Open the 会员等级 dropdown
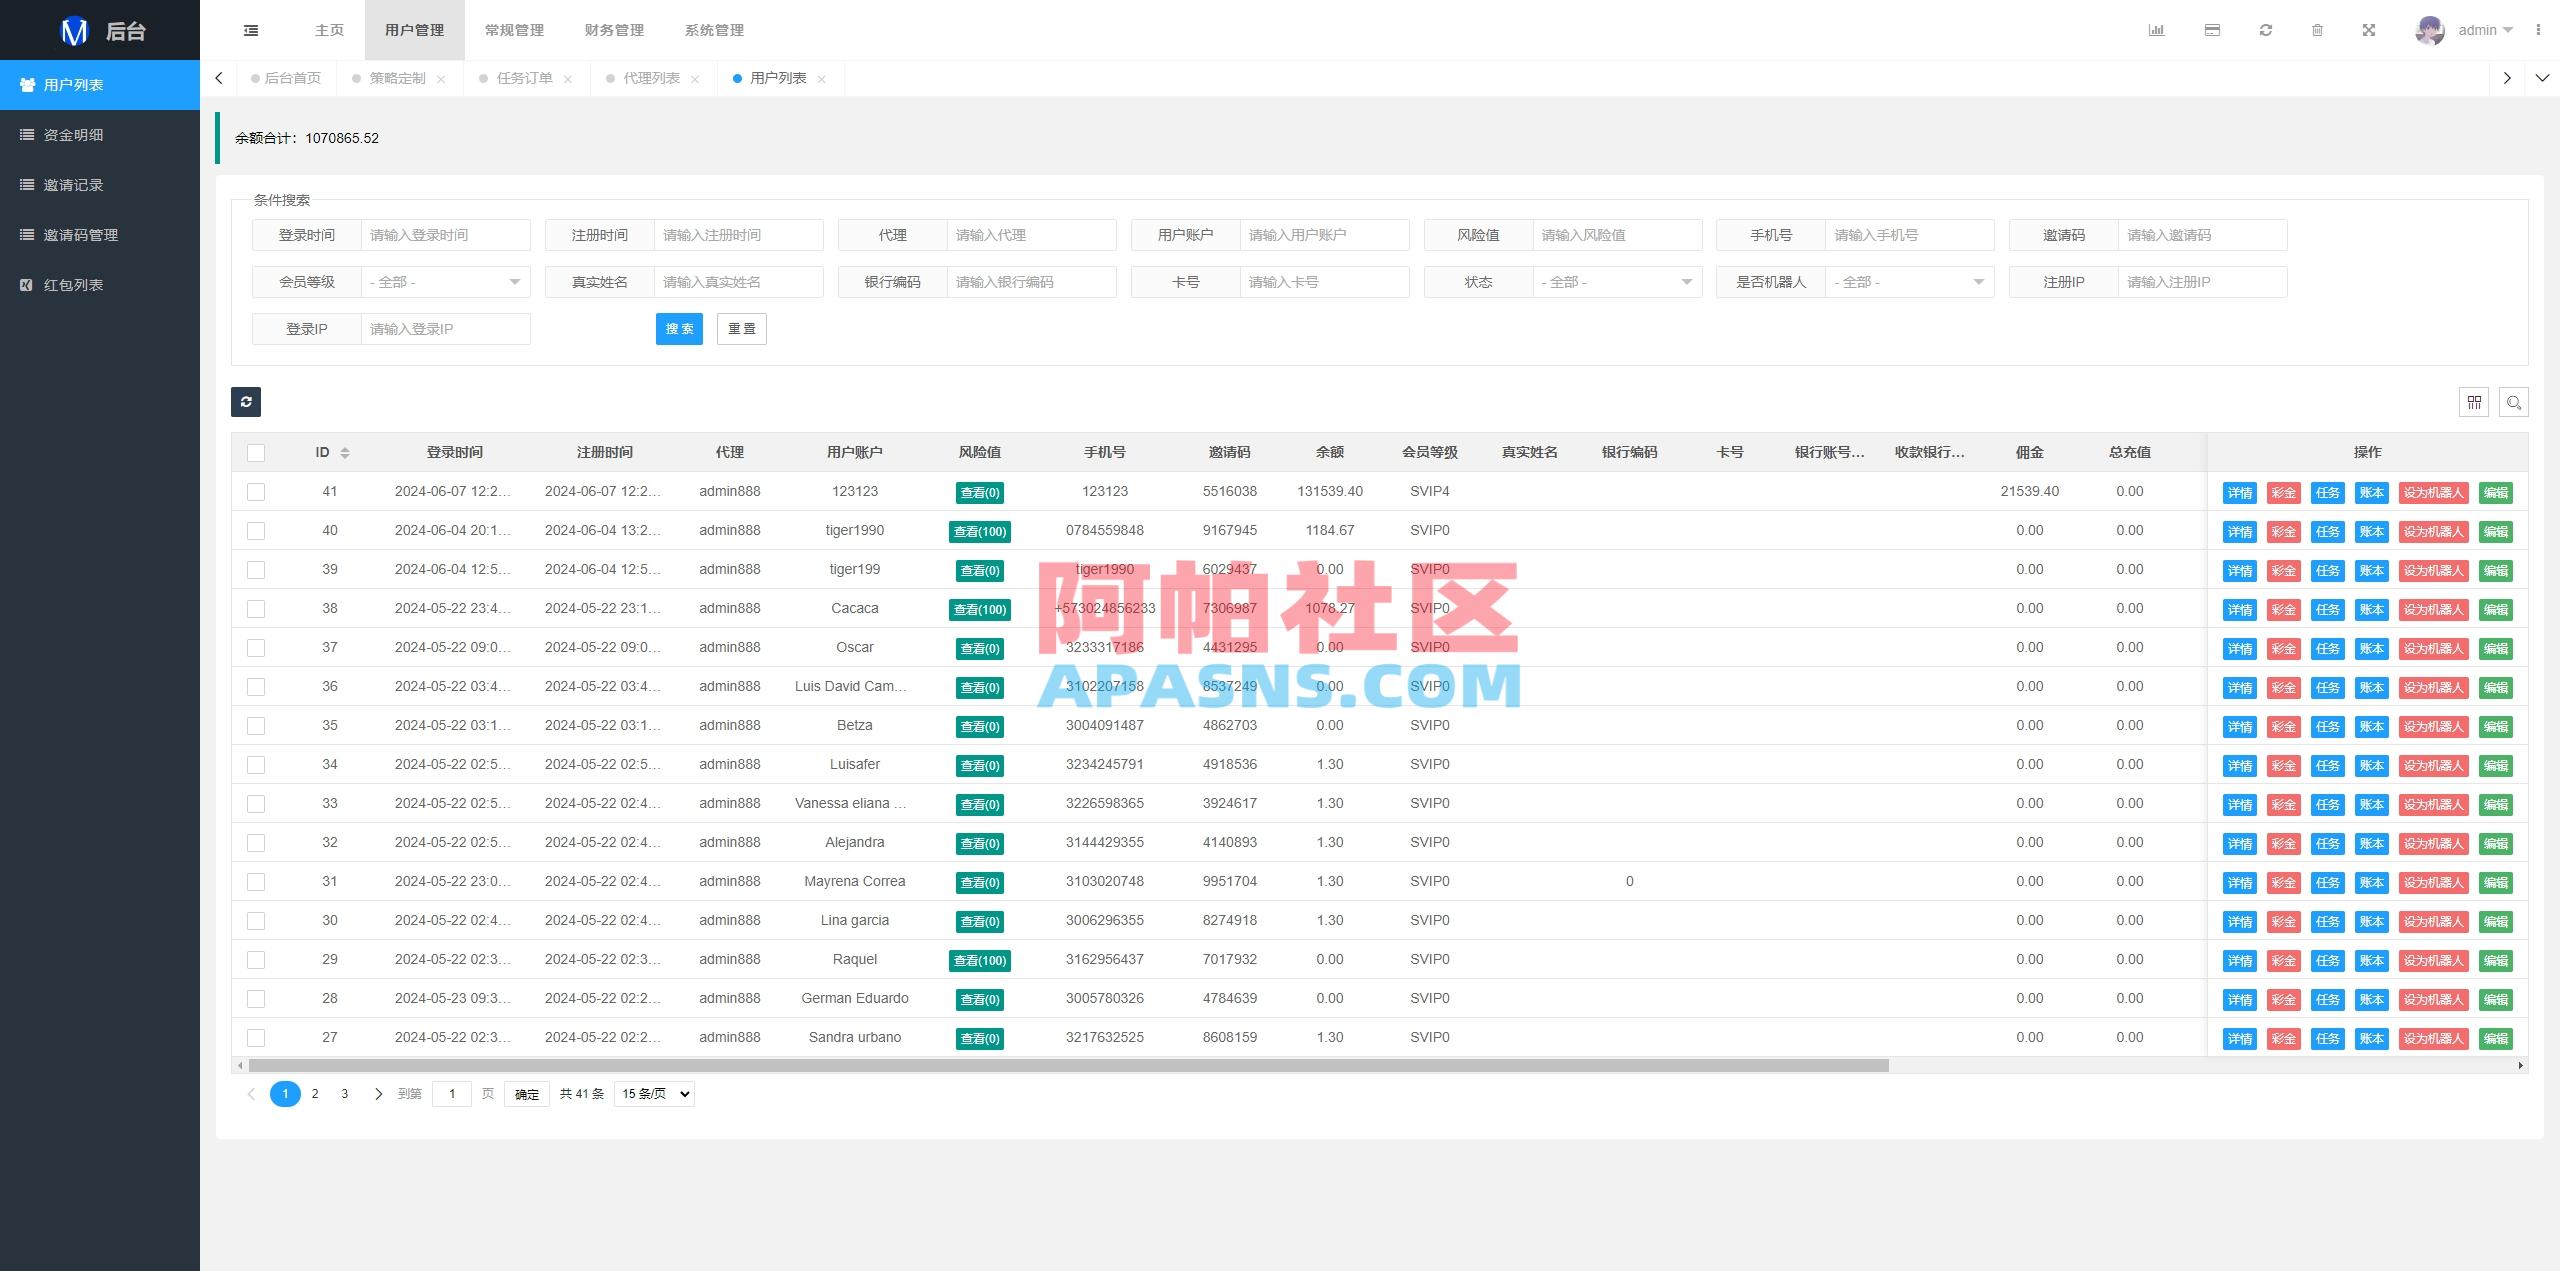The width and height of the screenshot is (2560, 1271). [x=445, y=282]
